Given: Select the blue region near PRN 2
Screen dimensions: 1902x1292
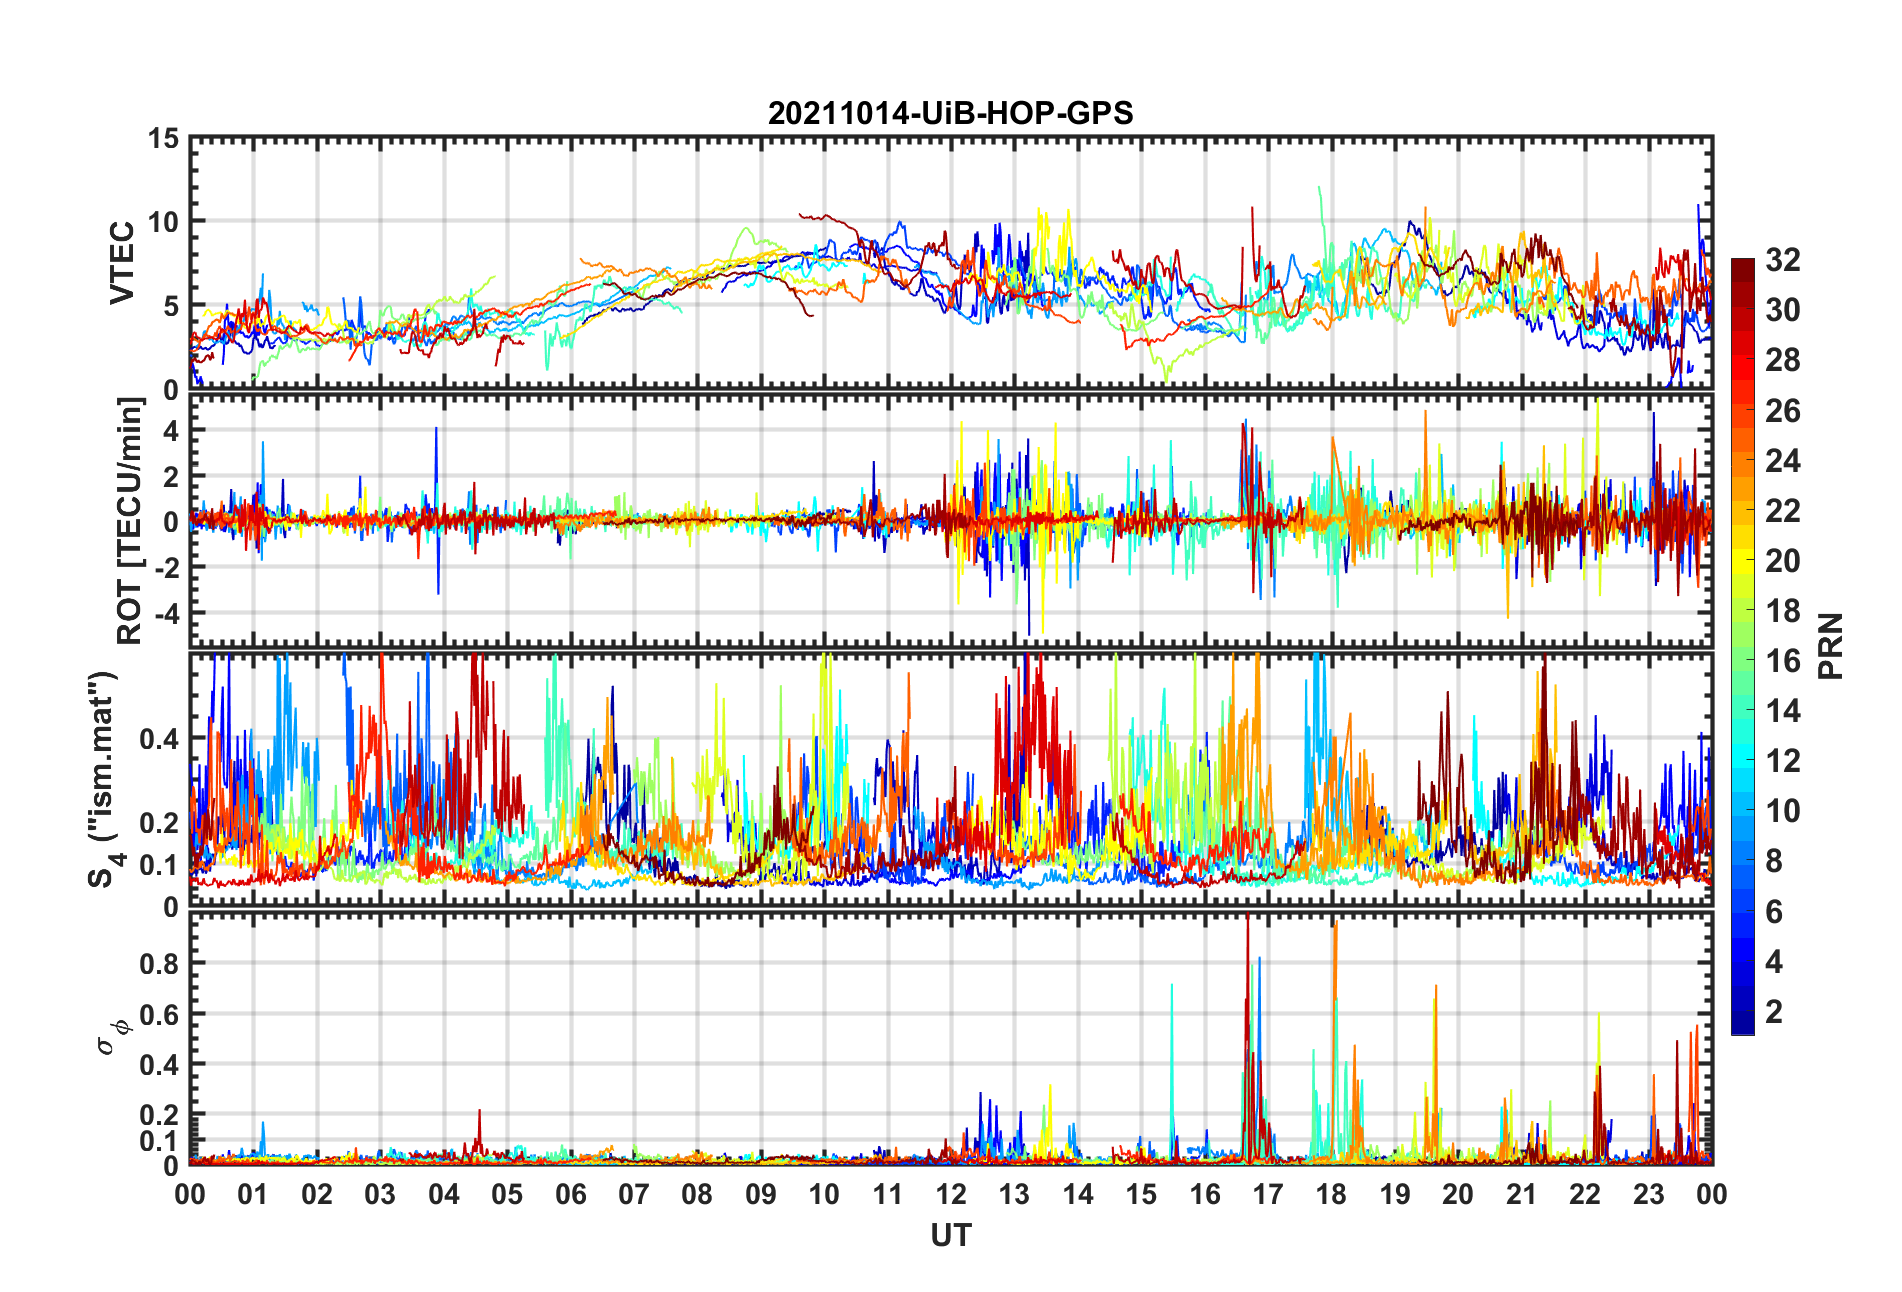Looking at the screenshot, I should pos(1743,1011).
